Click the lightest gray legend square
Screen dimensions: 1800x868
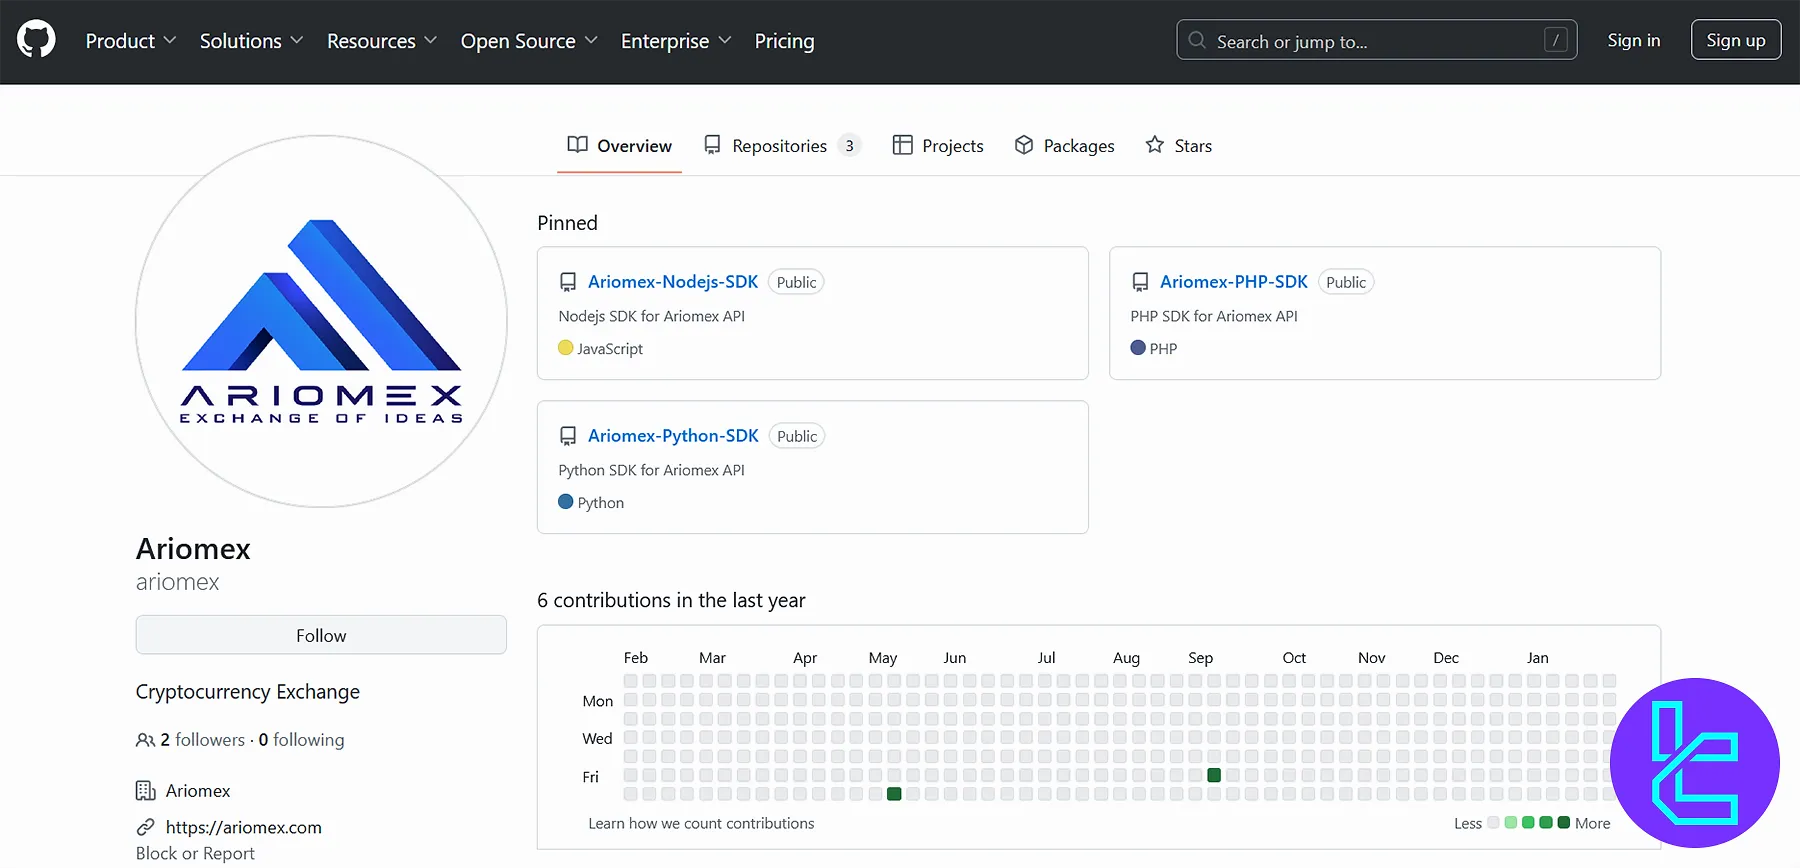point(1493,823)
